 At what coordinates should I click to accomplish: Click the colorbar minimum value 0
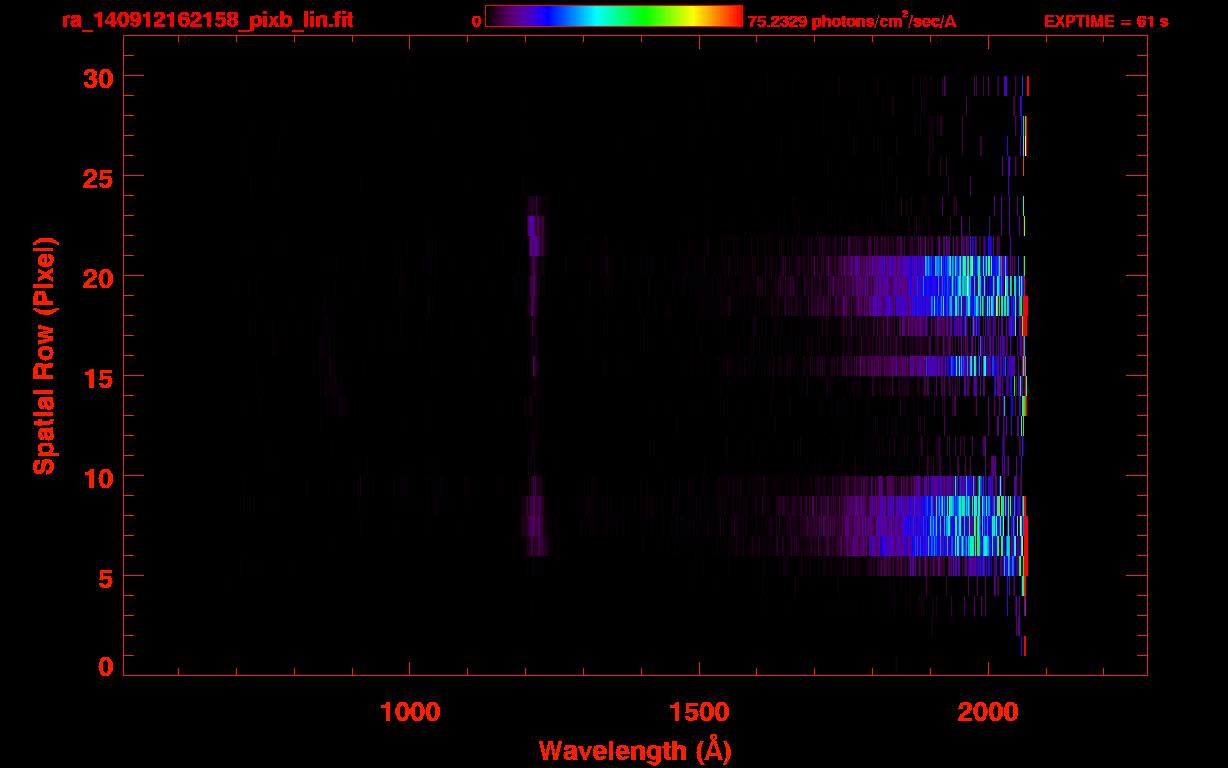476,21
